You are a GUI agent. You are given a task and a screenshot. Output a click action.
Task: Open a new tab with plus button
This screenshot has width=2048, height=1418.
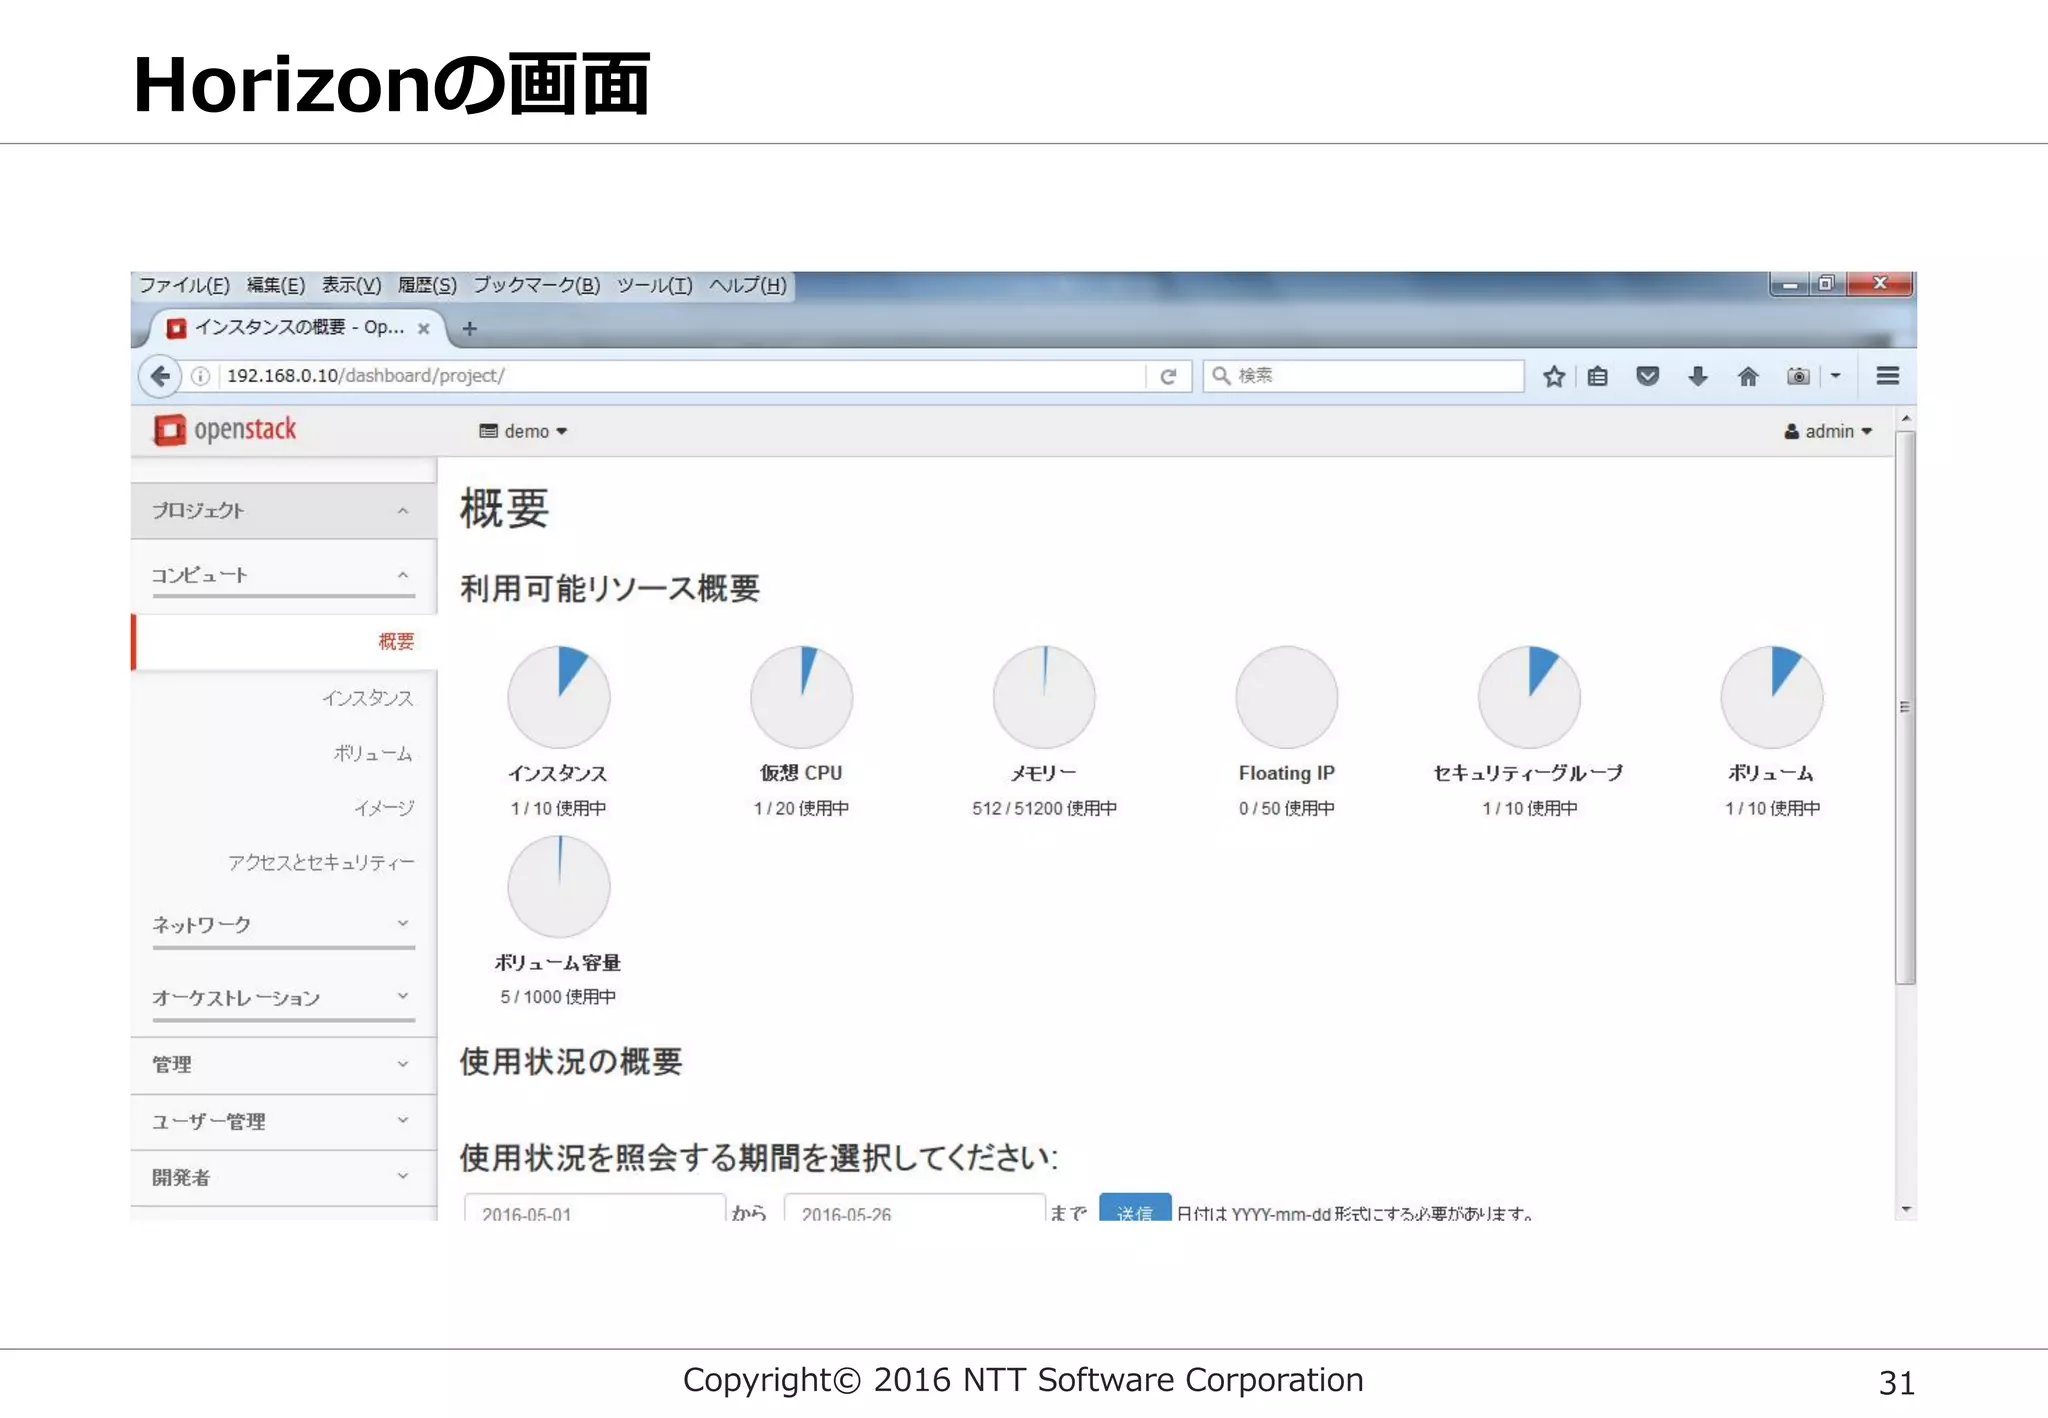pos(469,328)
